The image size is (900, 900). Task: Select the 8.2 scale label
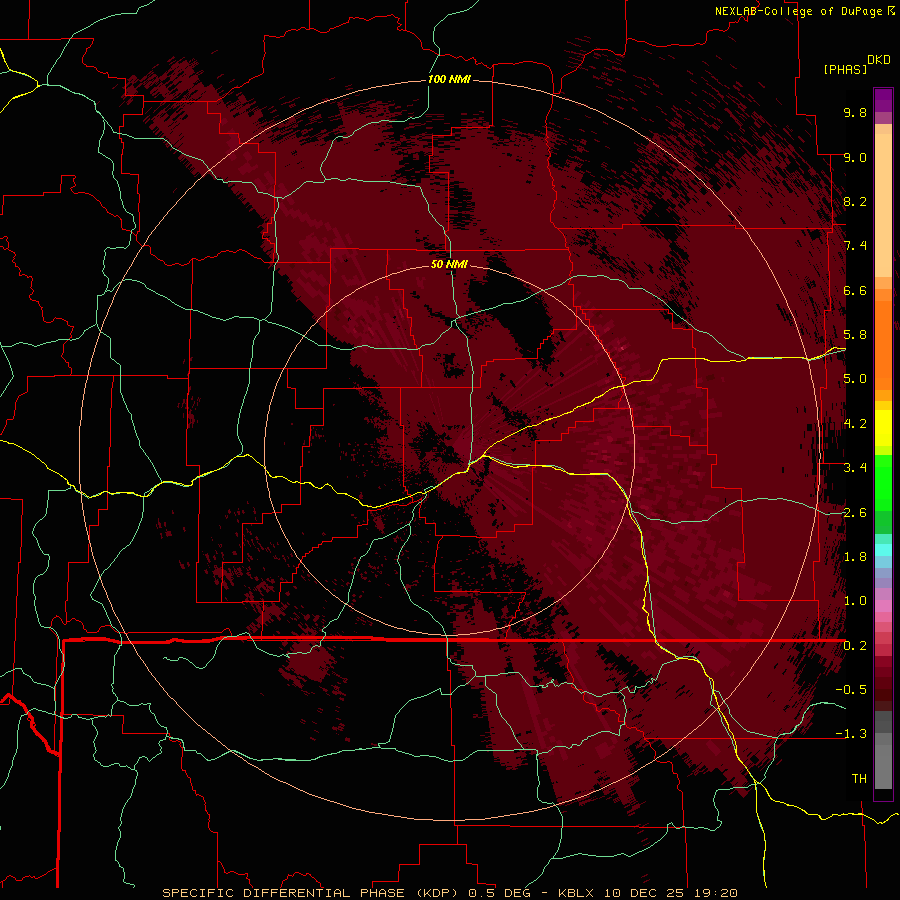[x=855, y=201]
